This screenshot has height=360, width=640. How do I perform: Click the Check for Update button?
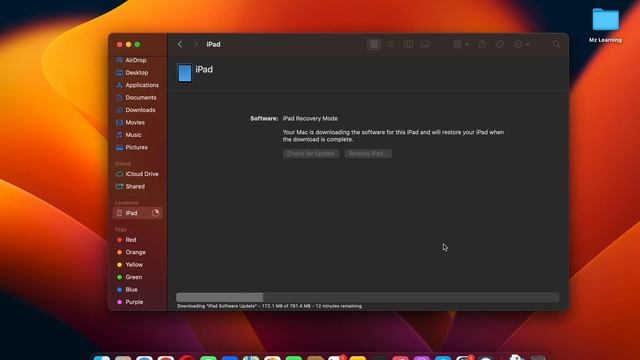click(x=311, y=153)
